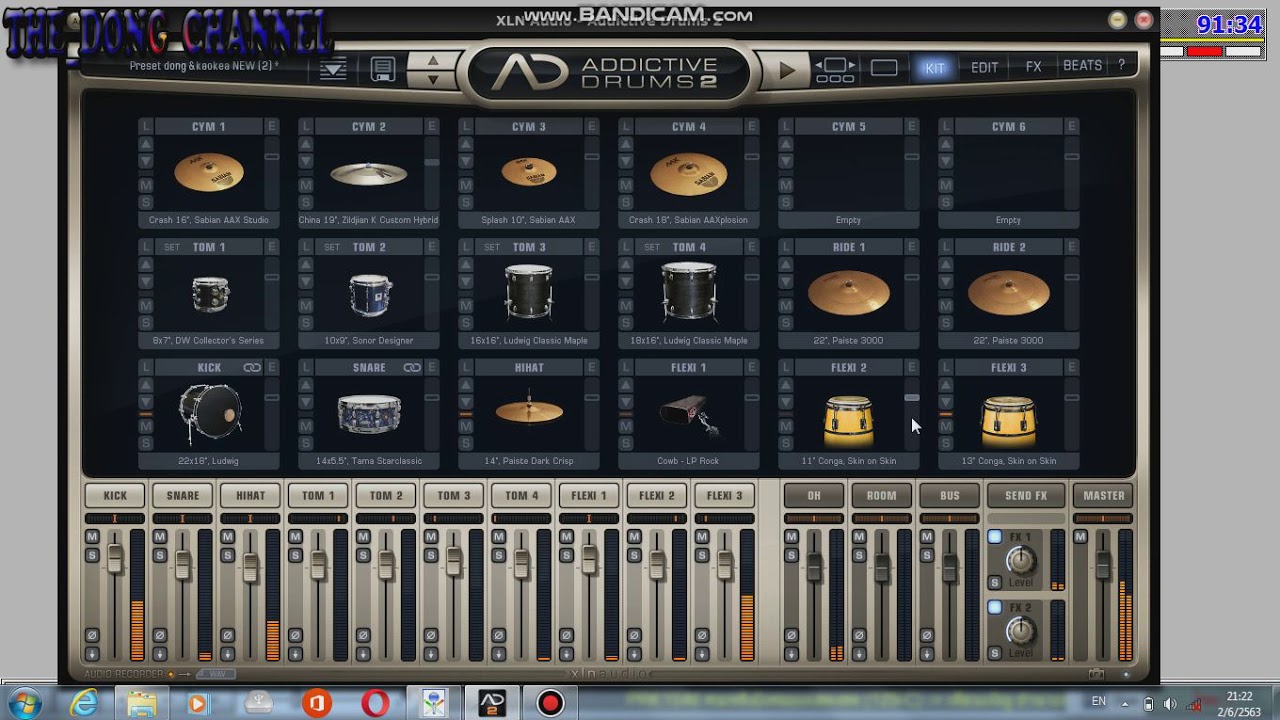The image size is (1280, 720).
Task: Open the help question mark
Action: coord(1121,65)
